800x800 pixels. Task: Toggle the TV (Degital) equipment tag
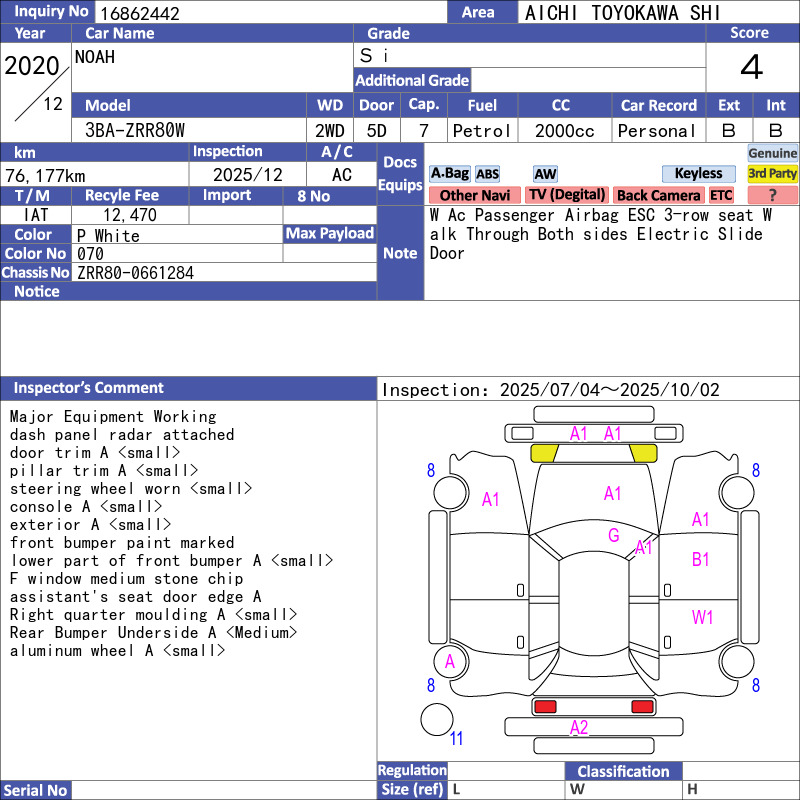click(x=567, y=195)
